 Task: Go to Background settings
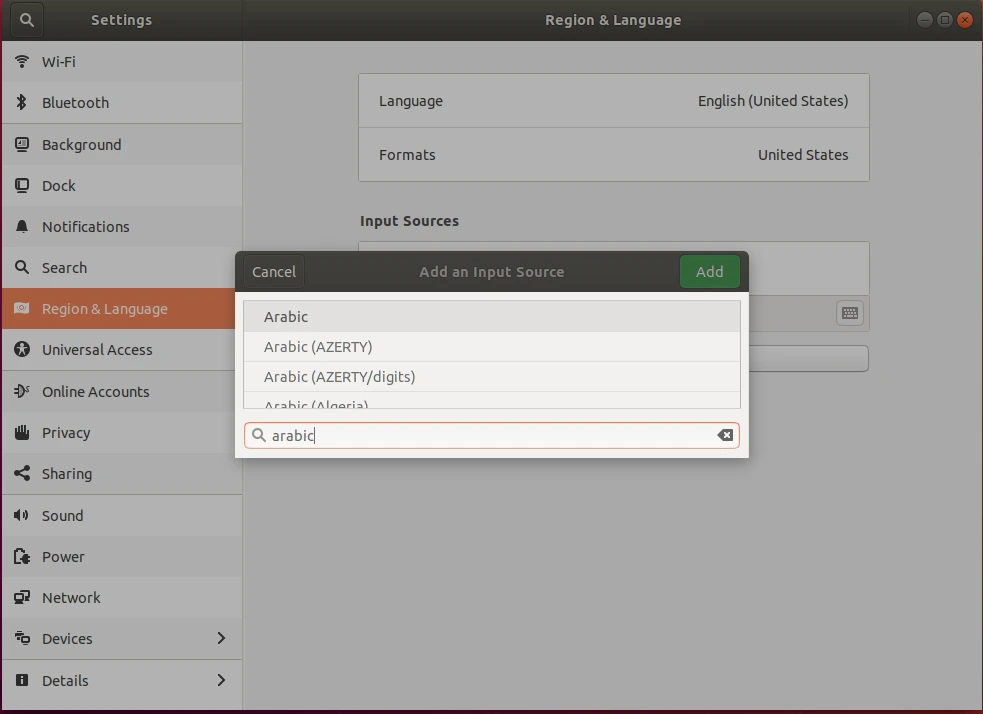point(122,144)
